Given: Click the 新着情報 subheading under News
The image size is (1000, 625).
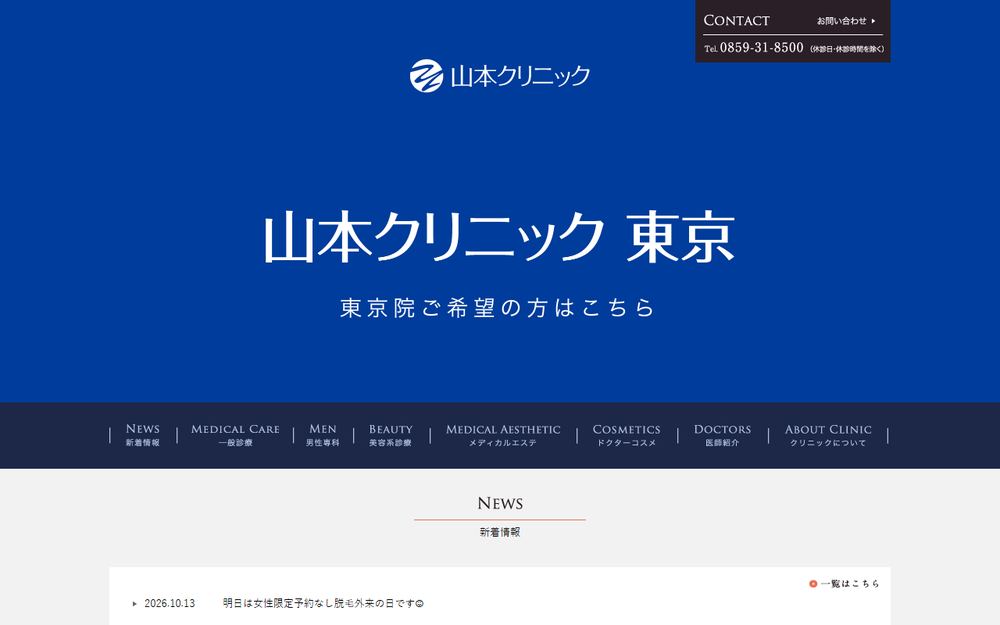Looking at the screenshot, I should coord(500,532).
